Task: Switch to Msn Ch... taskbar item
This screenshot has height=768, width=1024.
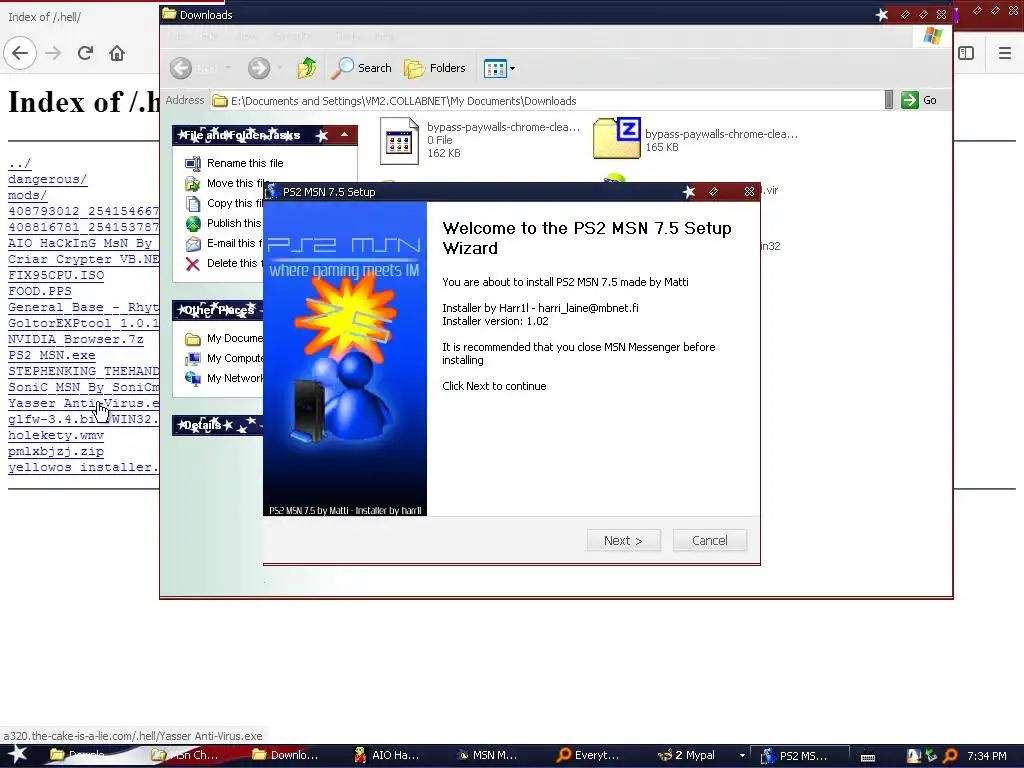Action: [x=185, y=755]
